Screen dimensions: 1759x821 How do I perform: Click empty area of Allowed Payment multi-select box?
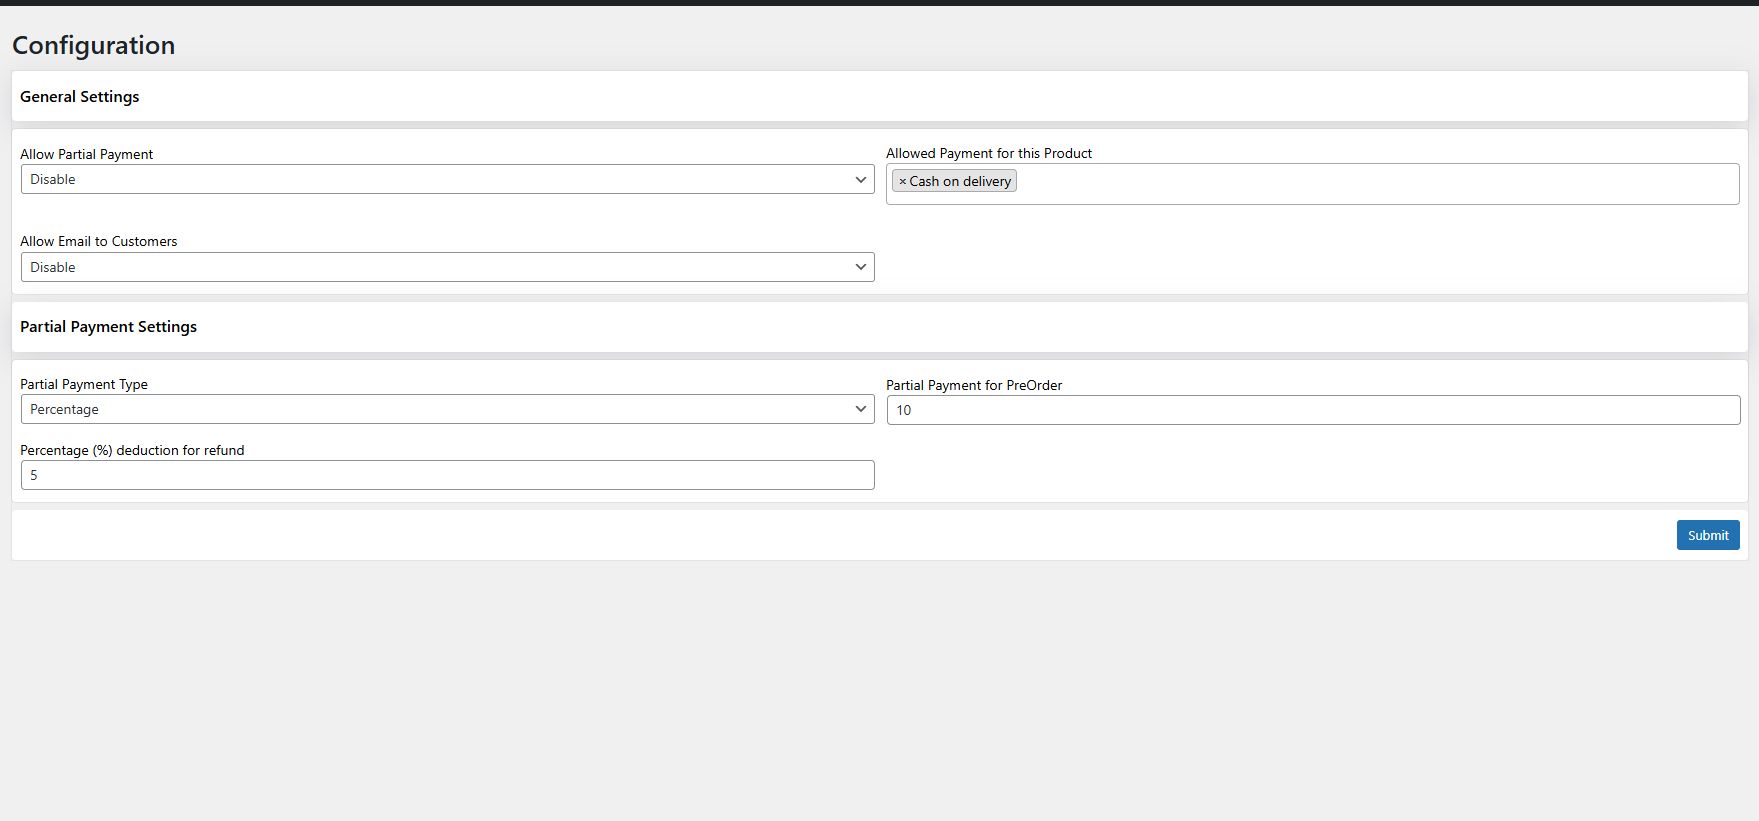[1370, 184]
